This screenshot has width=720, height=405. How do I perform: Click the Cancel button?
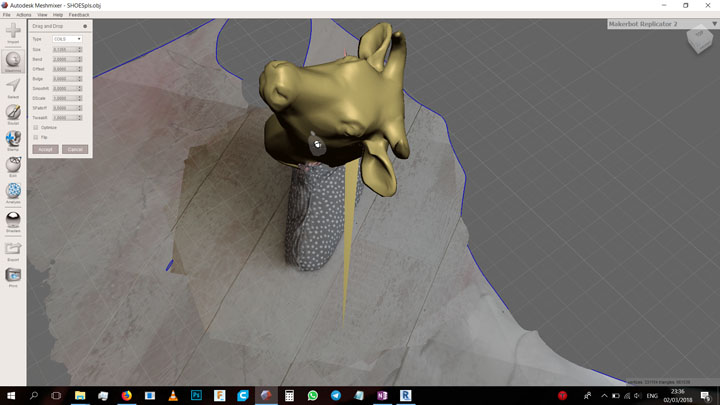[x=75, y=149]
